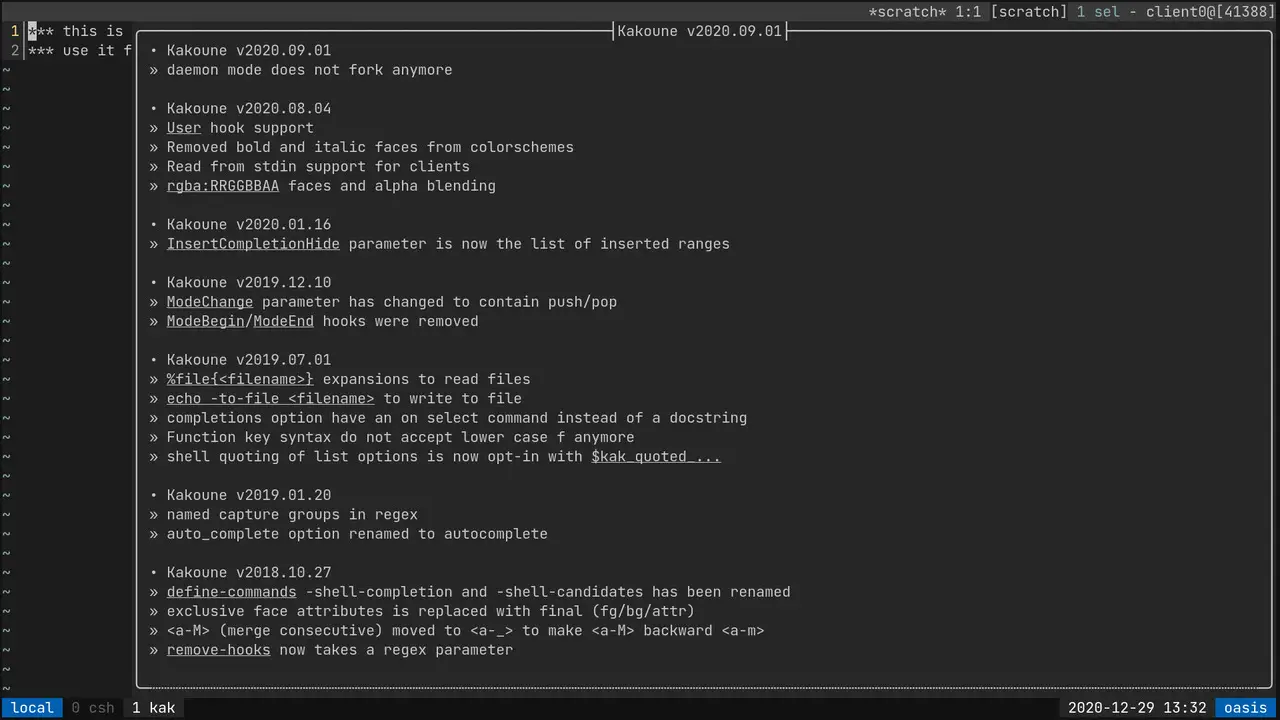Click the 'Kakoune v2019.07.01' heading
This screenshot has width=1280, height=720.
click(249, 360)
